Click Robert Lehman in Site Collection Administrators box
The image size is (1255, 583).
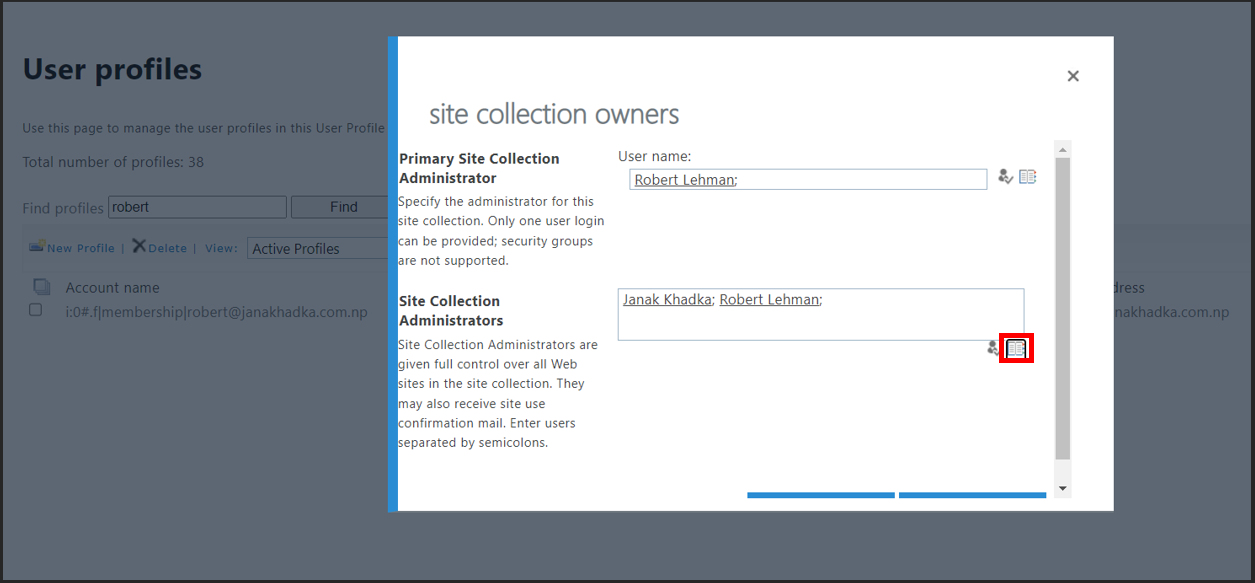pyautogui.click(x=769, y=298)
